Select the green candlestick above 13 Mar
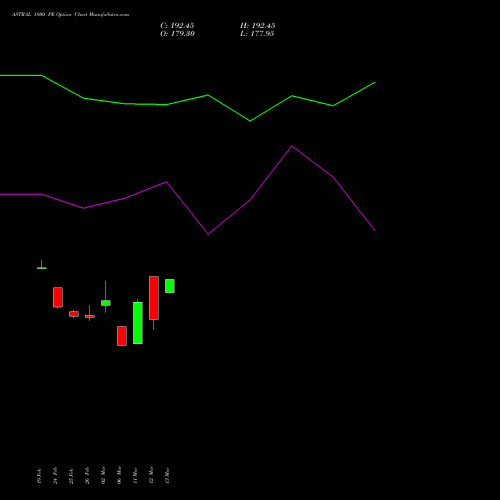This screenshot has height=500, width=500. click(170, 286)
